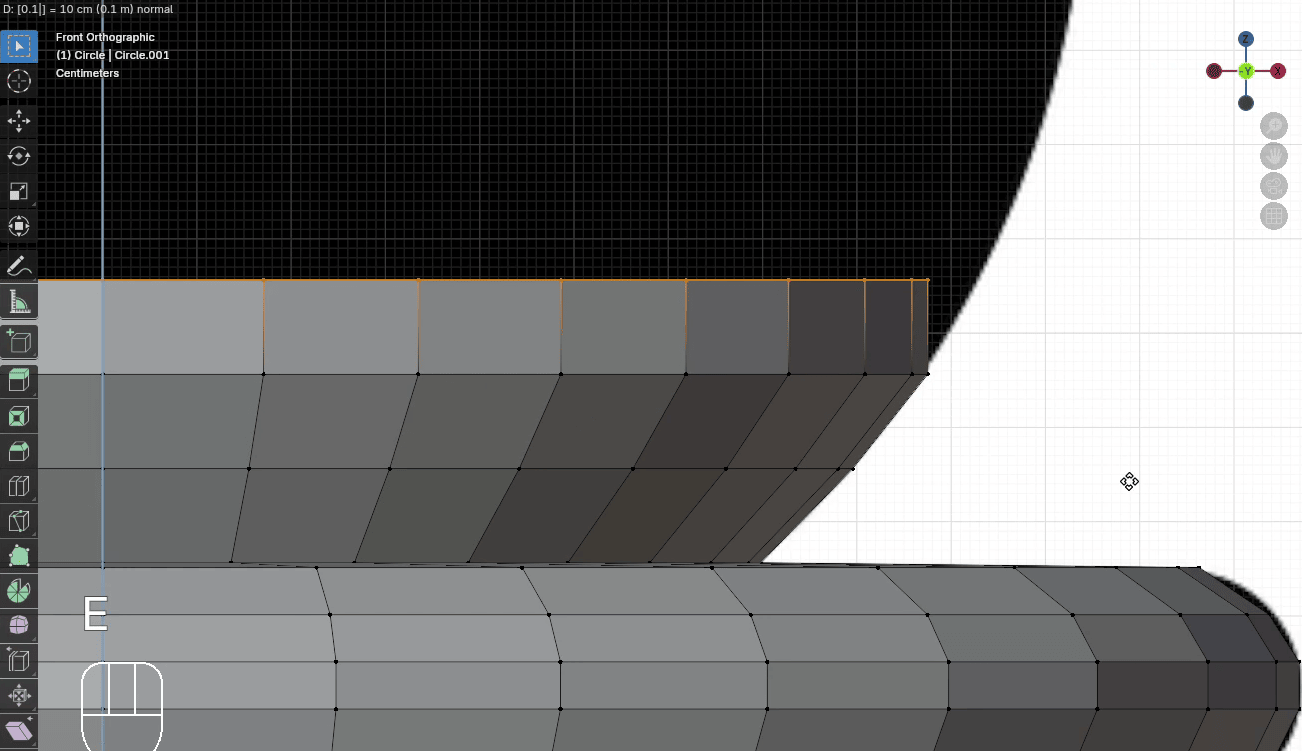Pick the Rotate tool

coord(19,156)
